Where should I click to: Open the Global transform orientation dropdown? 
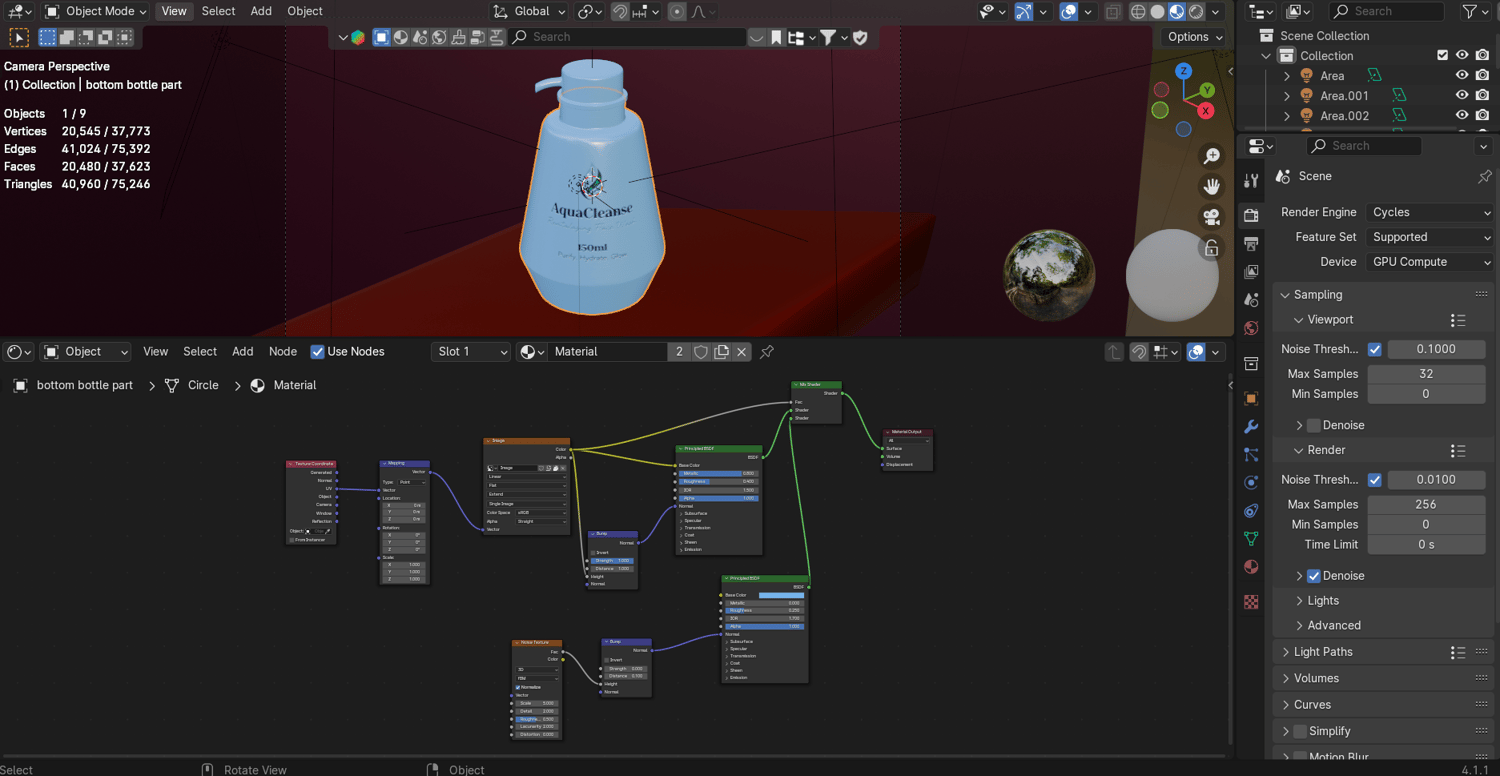pyautogui.click(x=529, y=12)
